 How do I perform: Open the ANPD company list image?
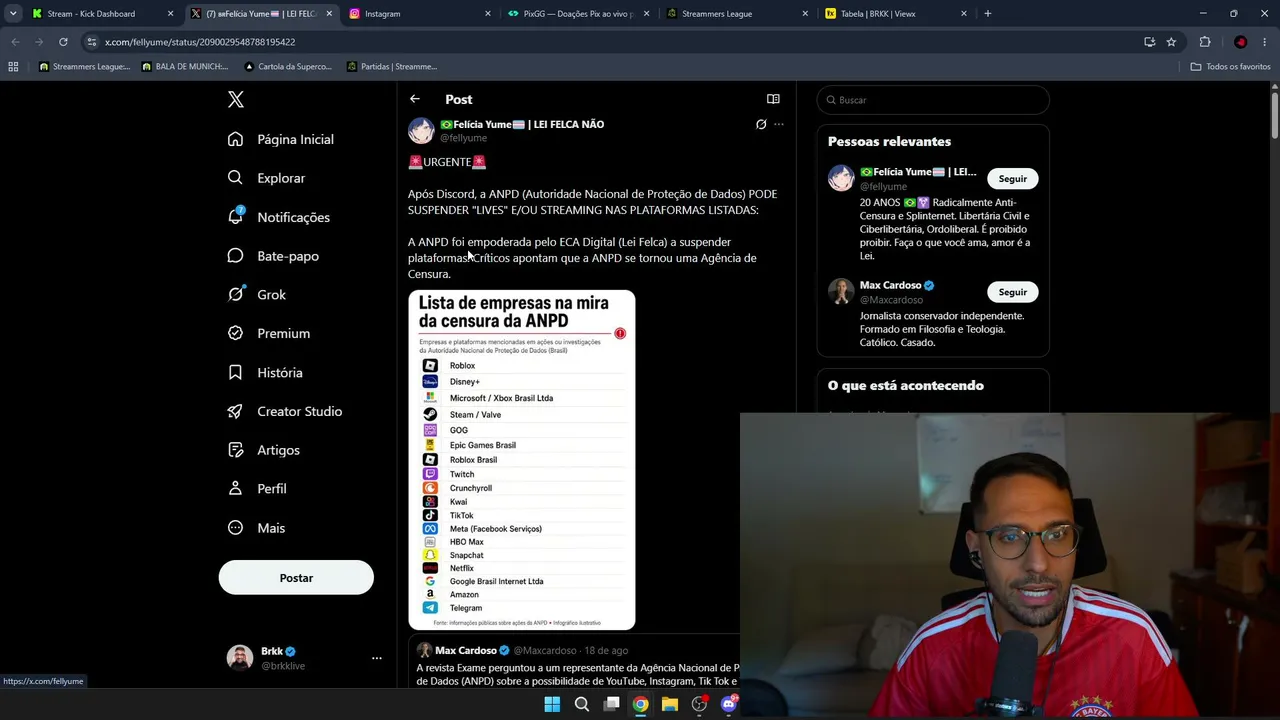pyautogui.click(x=521, y=460)
